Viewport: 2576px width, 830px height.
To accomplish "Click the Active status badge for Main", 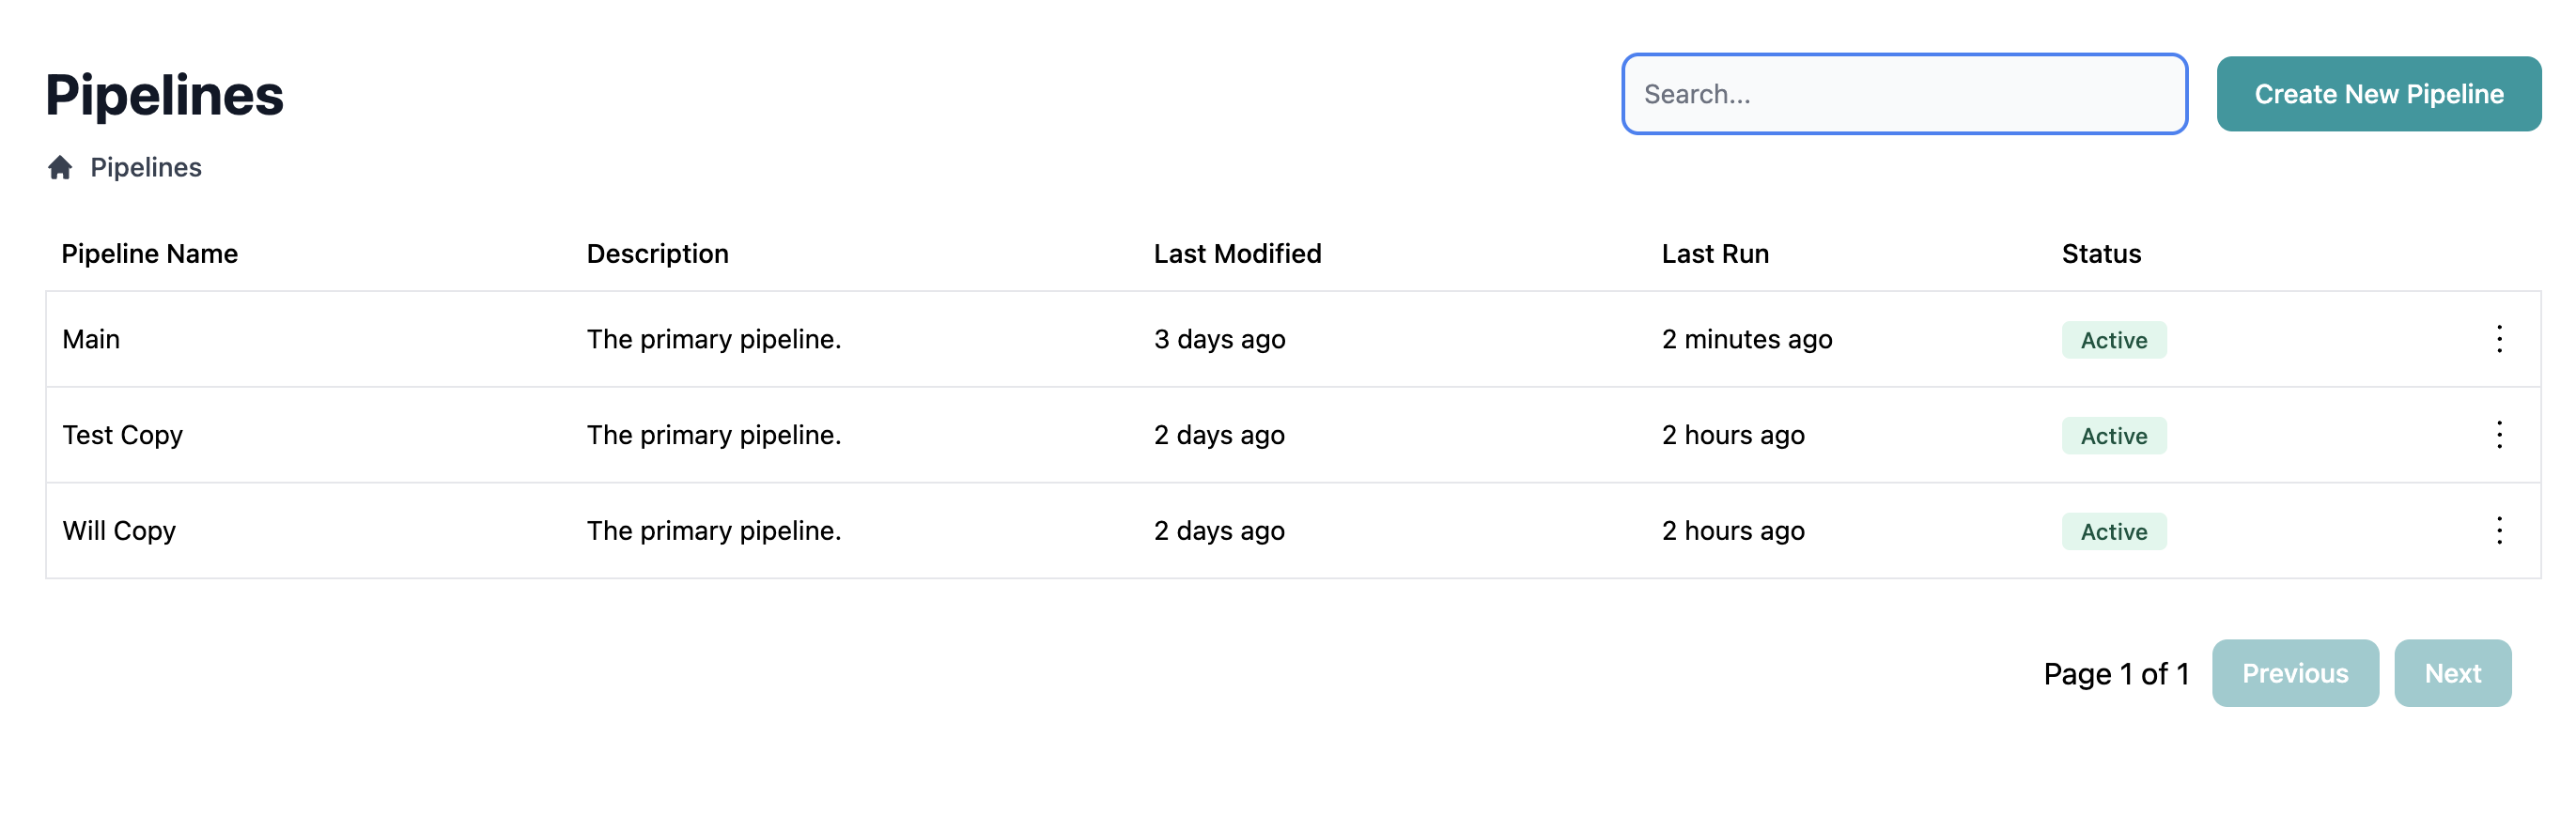I will (2114, 340).
